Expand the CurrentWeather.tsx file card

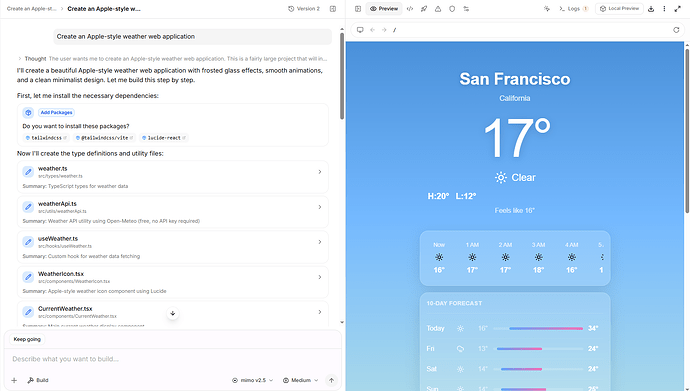320,312
